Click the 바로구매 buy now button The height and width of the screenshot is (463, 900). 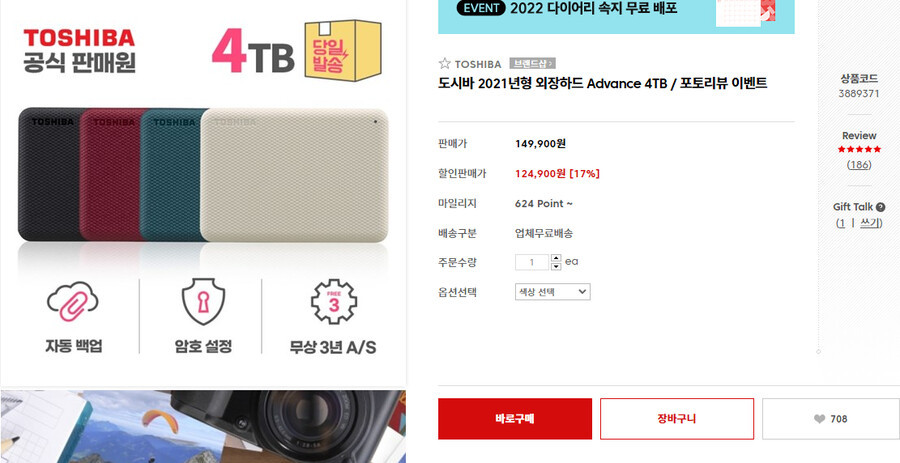pos(515,419)
